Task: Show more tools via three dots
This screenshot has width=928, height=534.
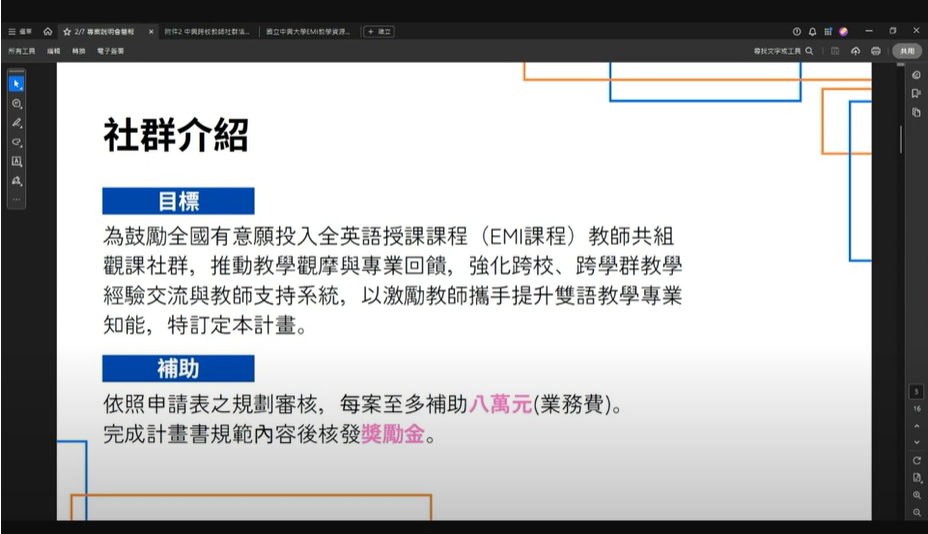Action: coord(17,200)
